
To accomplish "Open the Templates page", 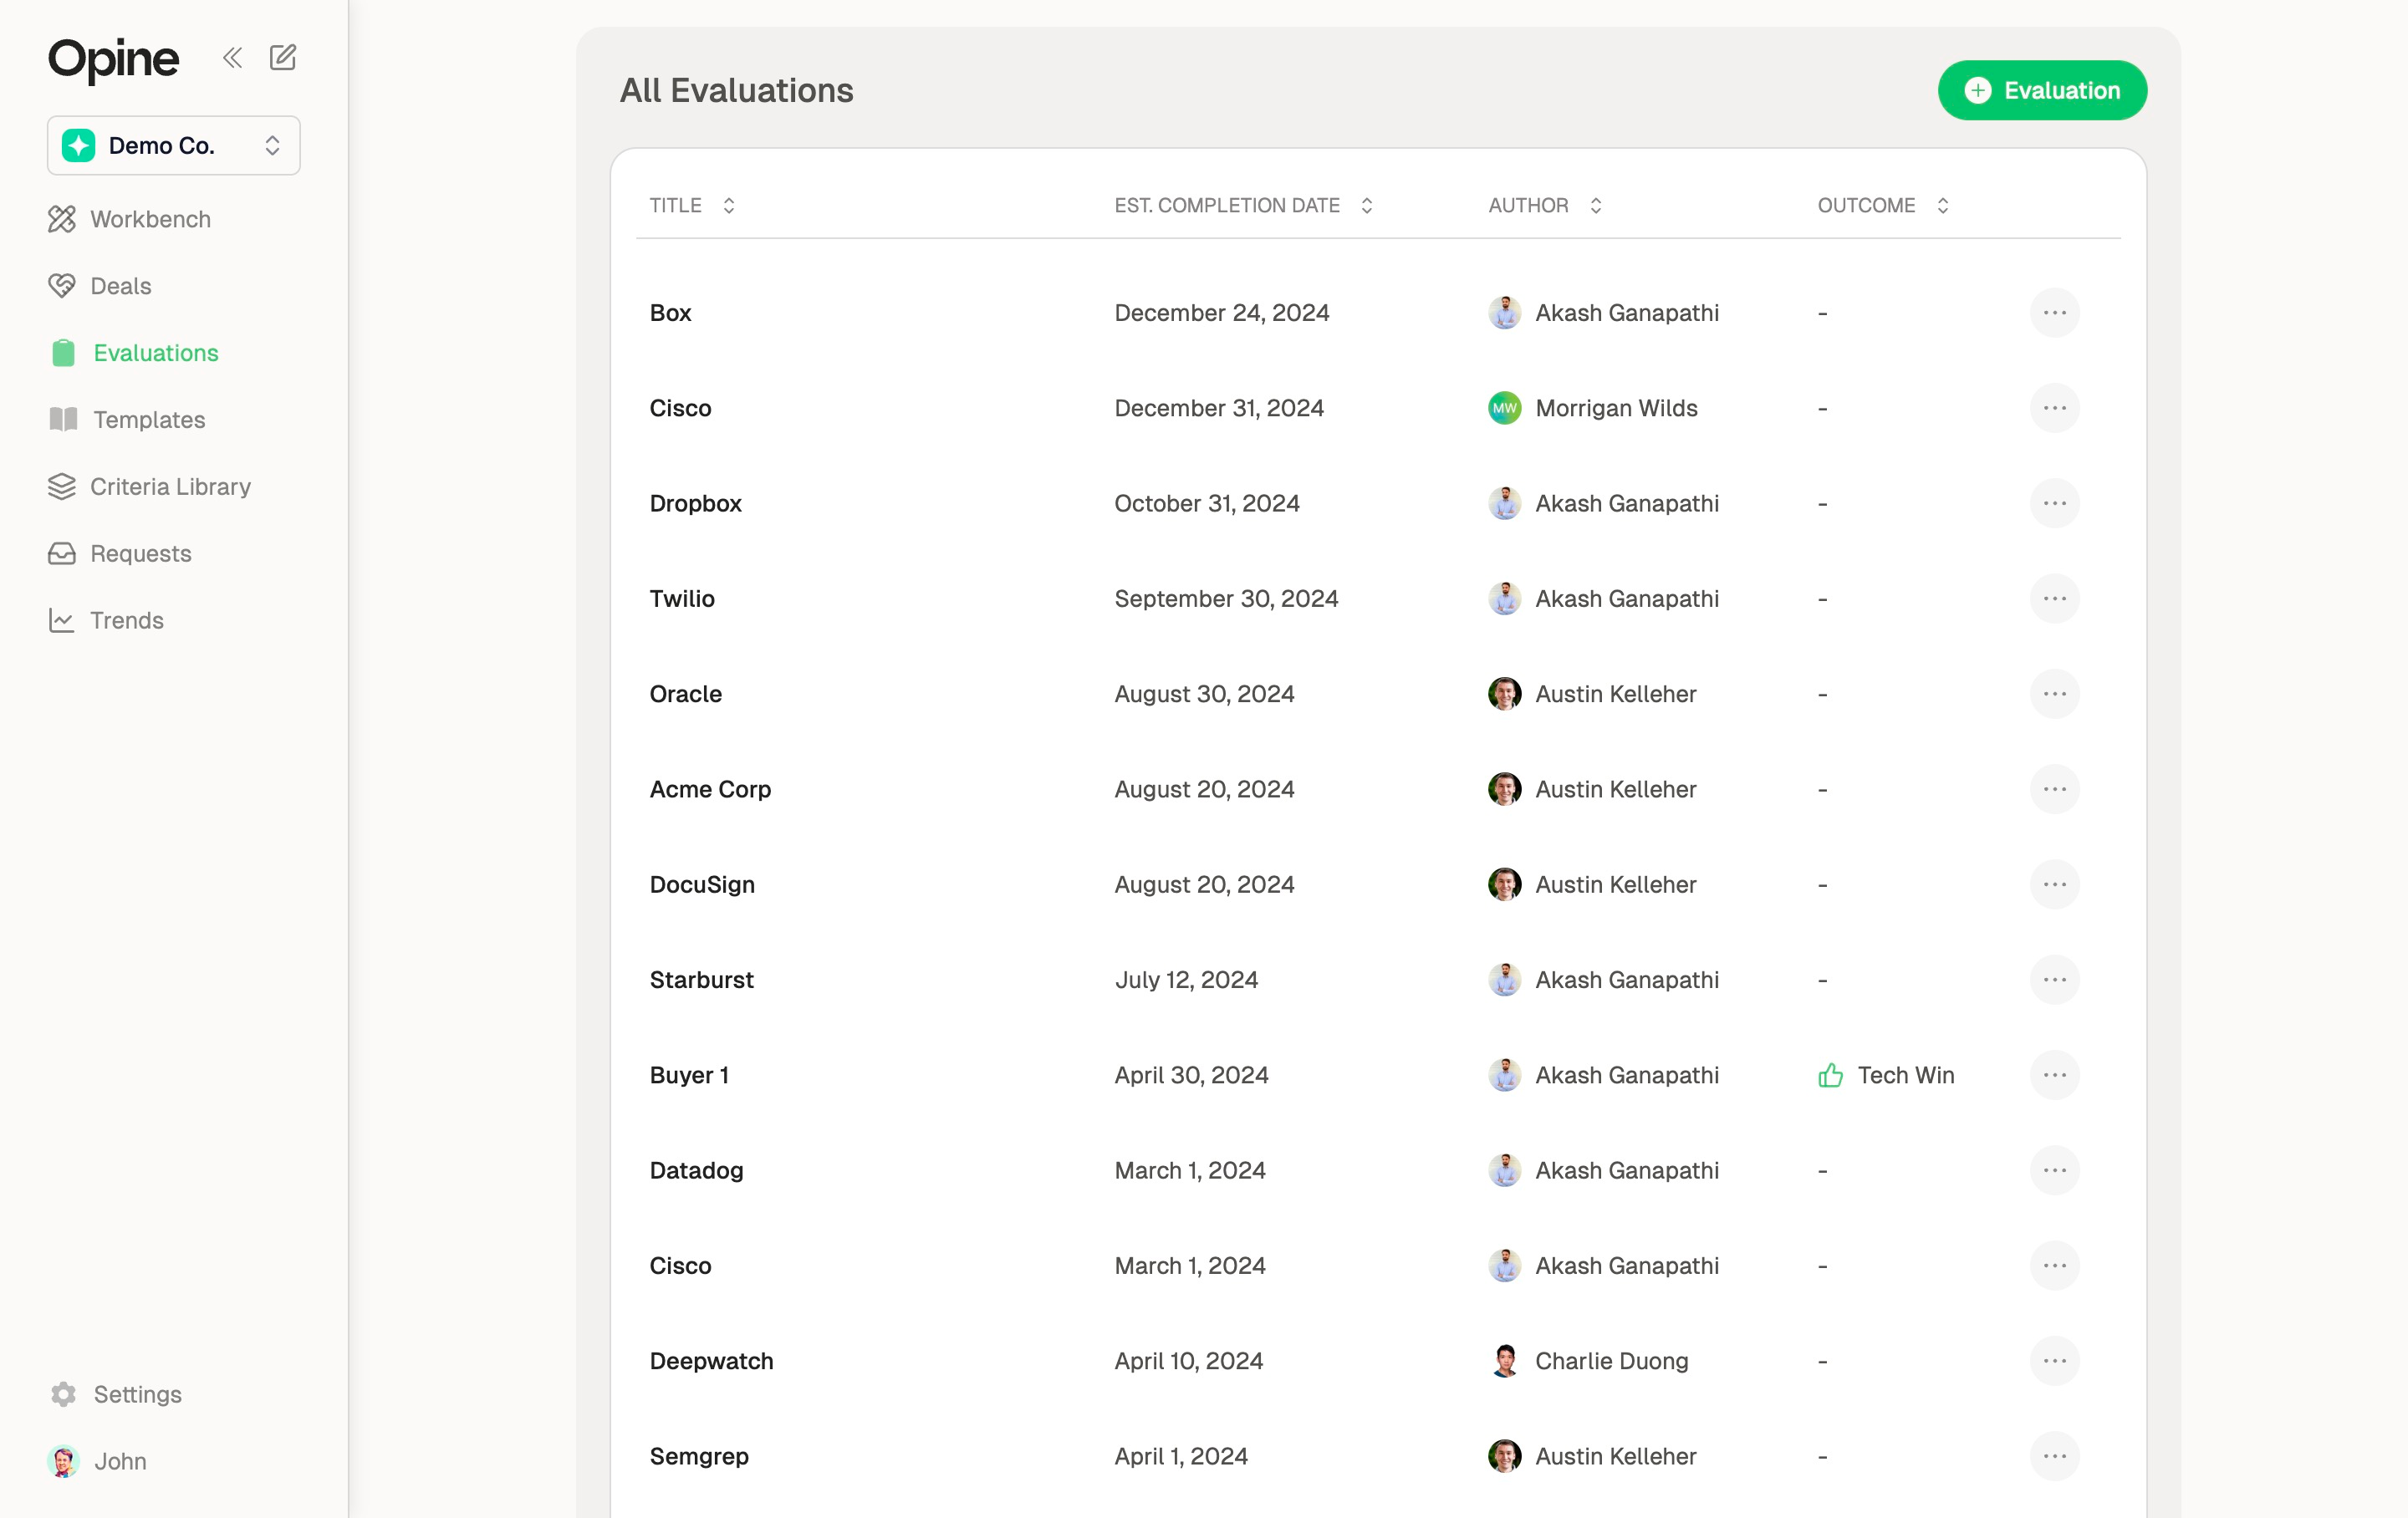I will pyautogui.click(x=149, y=420).
